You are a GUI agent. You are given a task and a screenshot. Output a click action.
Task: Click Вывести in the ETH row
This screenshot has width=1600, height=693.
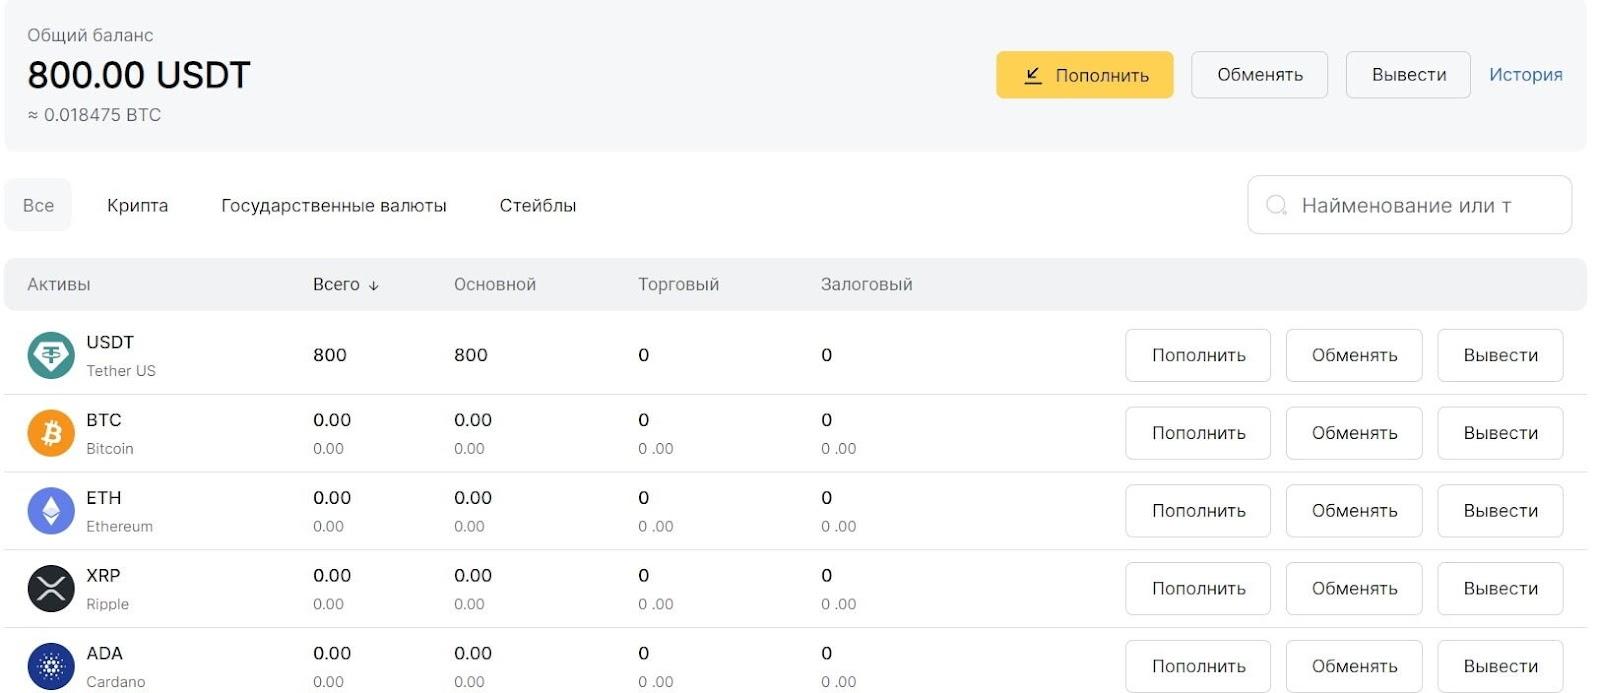click(x=1500, y=511)
